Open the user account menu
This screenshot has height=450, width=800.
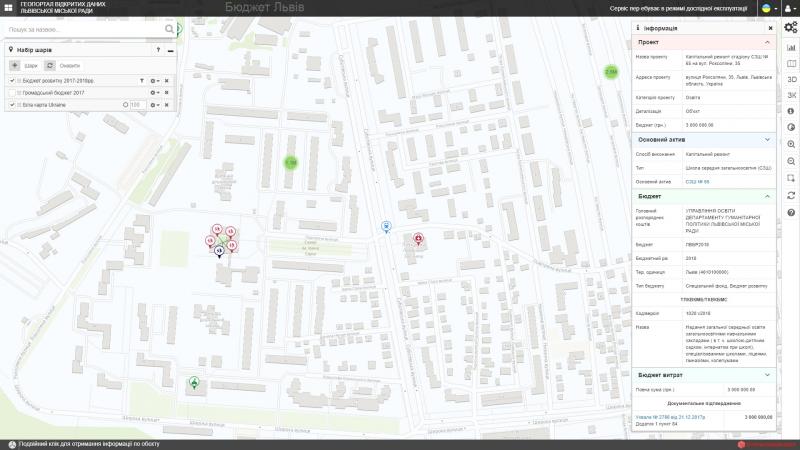(790, 8)
